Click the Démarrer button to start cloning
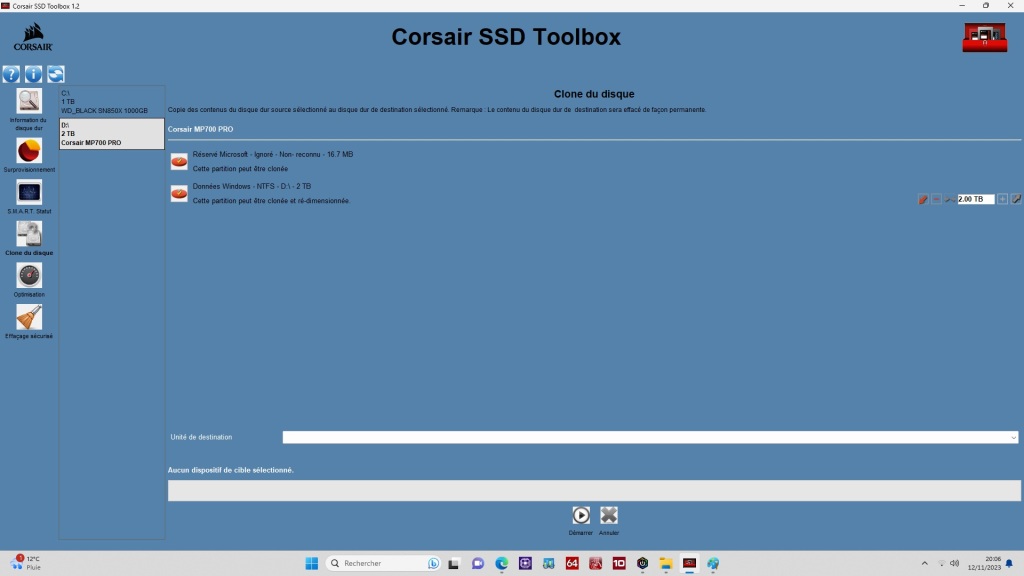The height and width of the screenshot is (576, 1024). [582, 515]
